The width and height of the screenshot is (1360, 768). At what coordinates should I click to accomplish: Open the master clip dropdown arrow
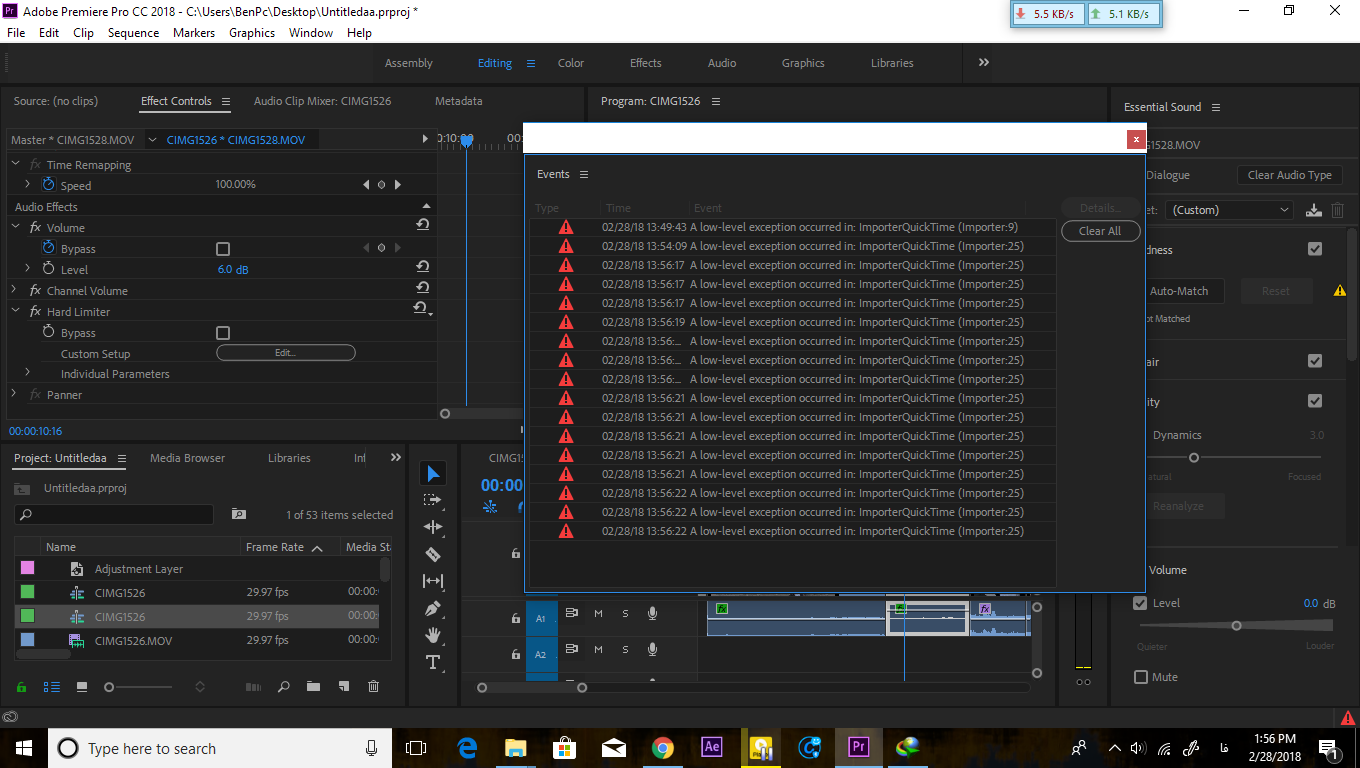coord(153,139)
